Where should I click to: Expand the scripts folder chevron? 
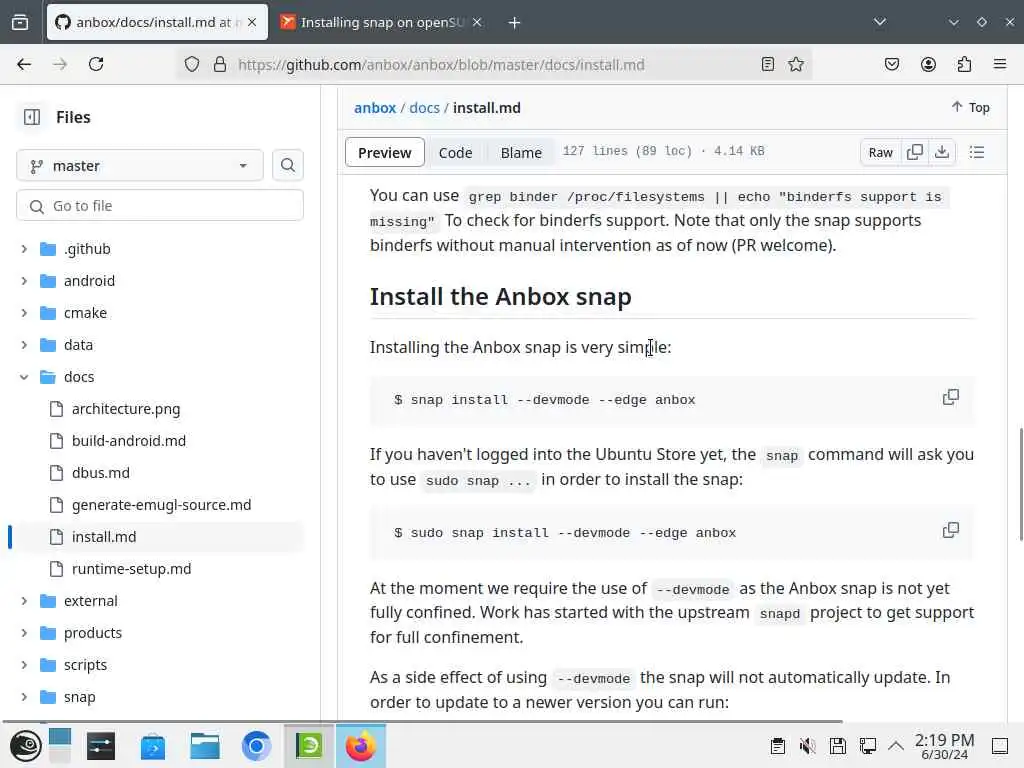click(24, 665)
